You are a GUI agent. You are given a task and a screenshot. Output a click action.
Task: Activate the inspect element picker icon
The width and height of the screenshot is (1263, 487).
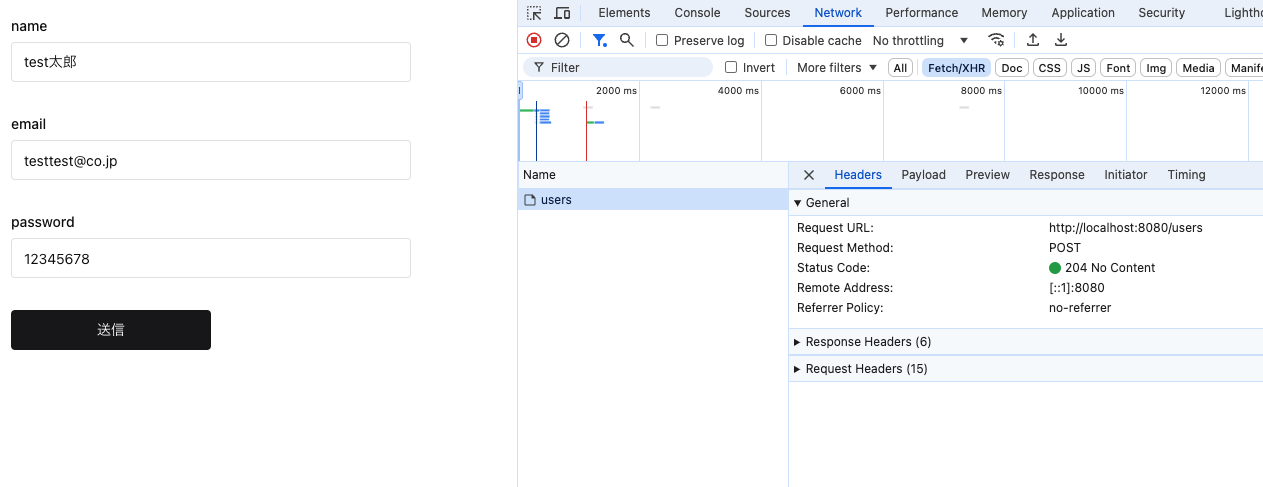tap(534, 13)
